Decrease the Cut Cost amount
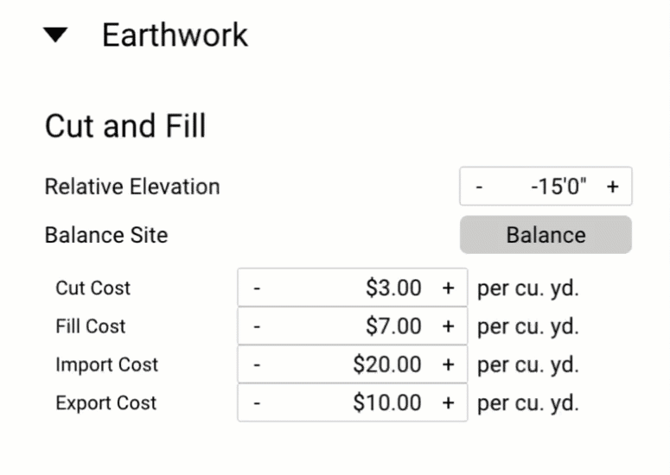 click(x=257, y=288)
